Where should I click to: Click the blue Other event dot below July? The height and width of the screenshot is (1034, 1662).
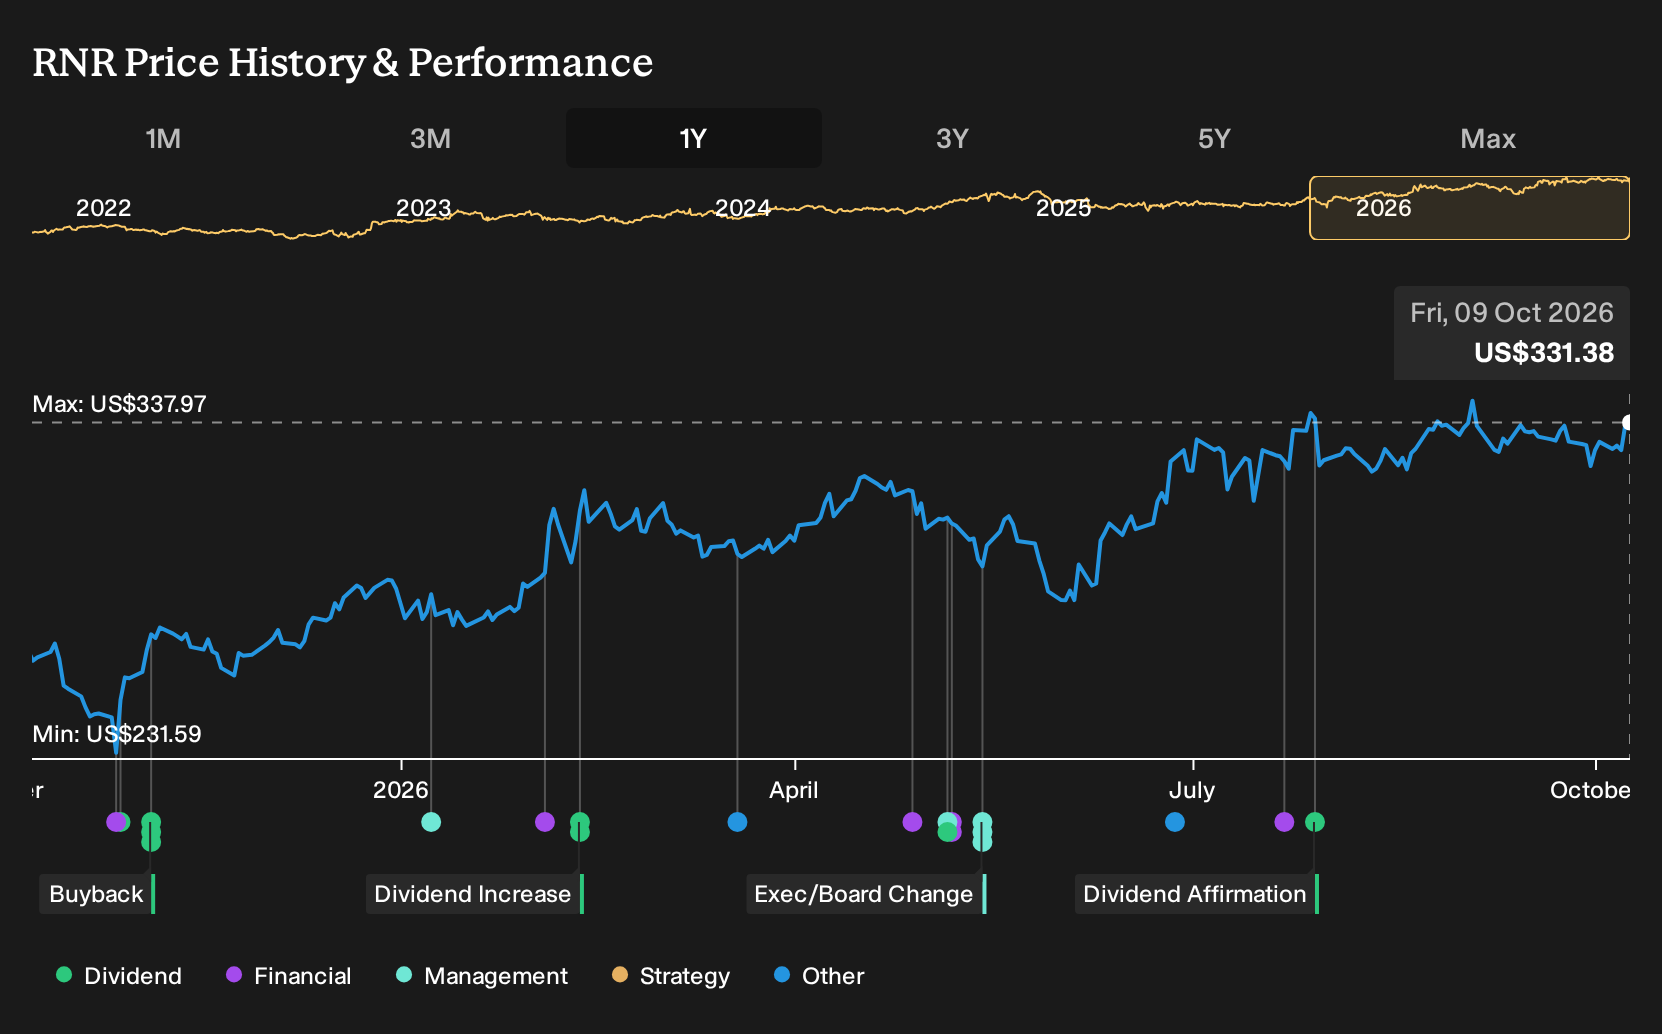coord(1175,822)
